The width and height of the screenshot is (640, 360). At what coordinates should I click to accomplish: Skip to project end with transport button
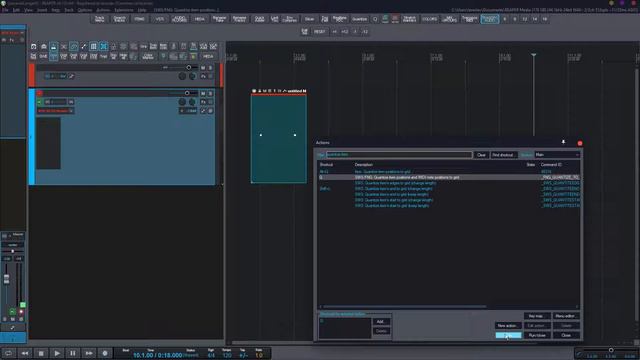tap(89, 353)
